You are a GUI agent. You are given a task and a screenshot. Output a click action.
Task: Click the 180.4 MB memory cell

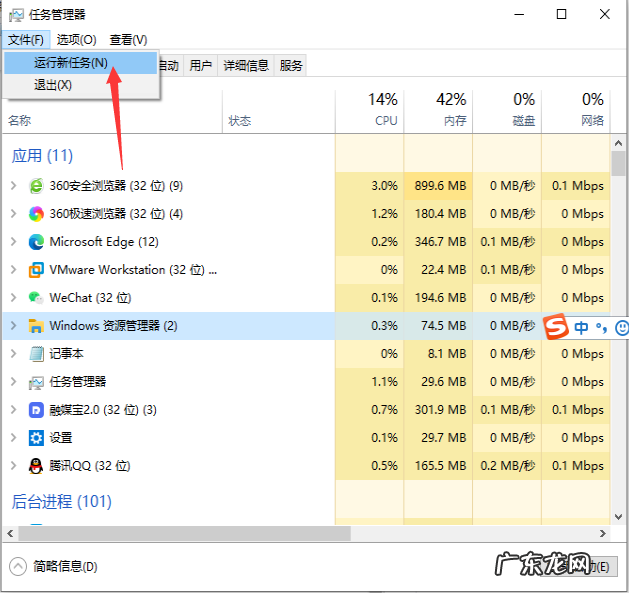(440, 214)
